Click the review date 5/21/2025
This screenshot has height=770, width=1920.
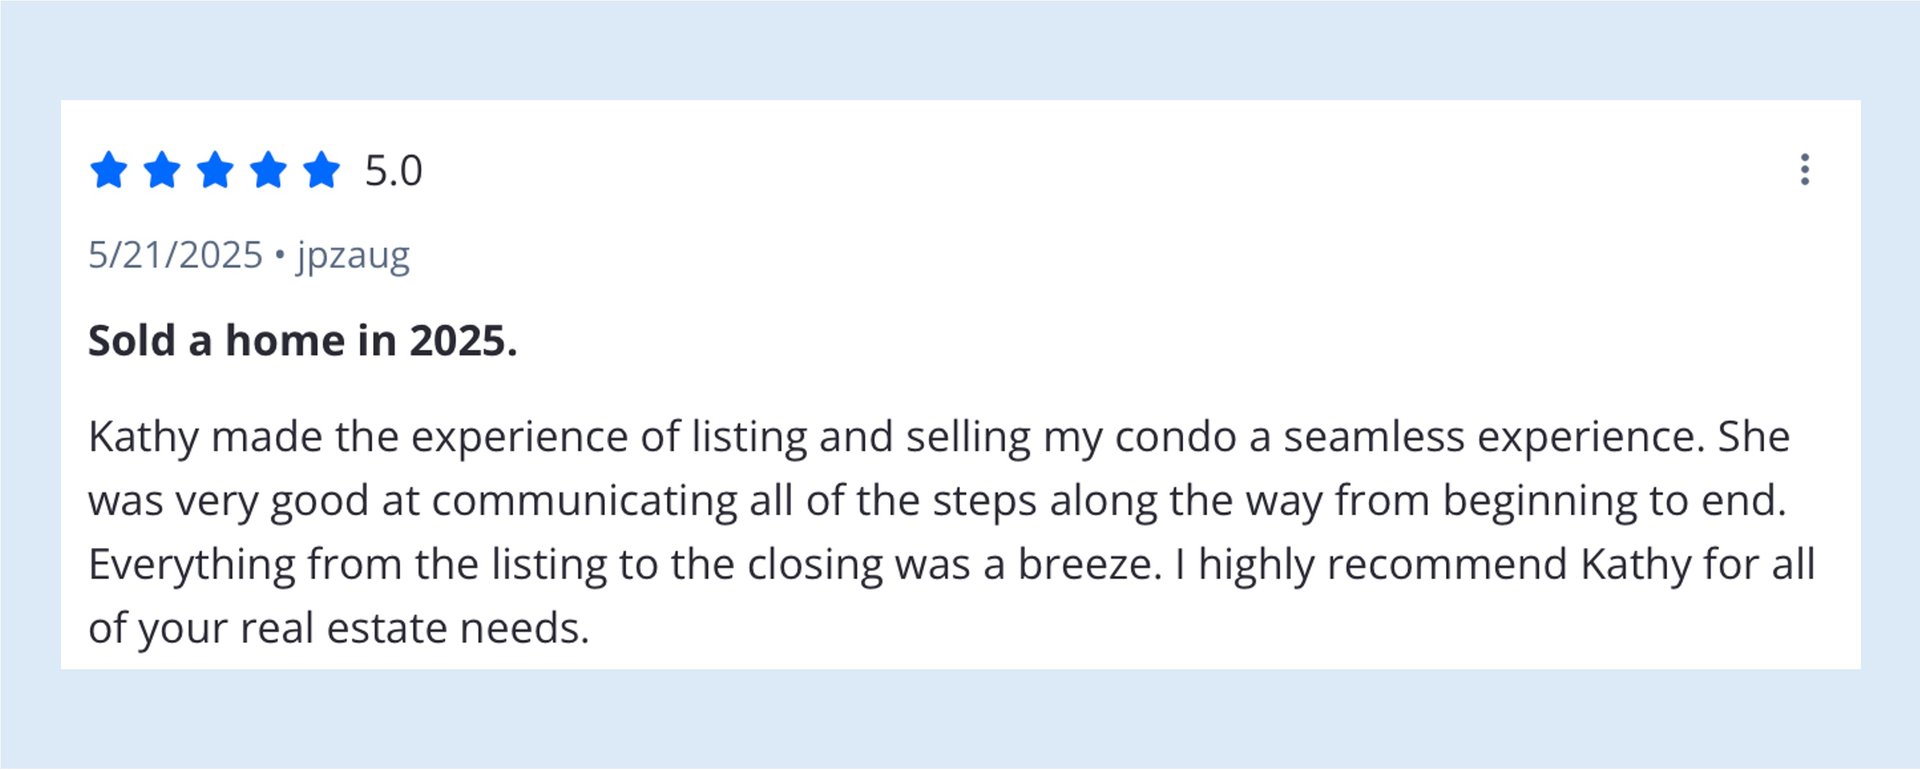point(175,255)
